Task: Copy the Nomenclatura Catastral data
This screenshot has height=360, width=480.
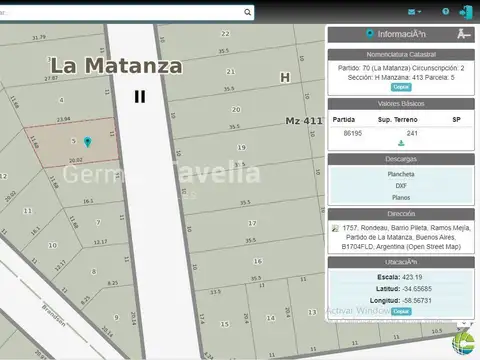Action: coord(401,87)
